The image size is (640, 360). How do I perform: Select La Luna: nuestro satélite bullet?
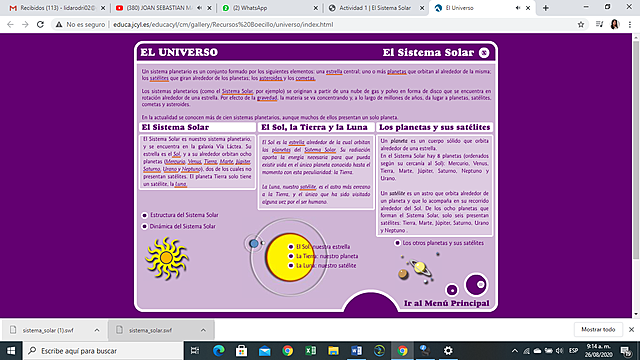coord(291,265)
